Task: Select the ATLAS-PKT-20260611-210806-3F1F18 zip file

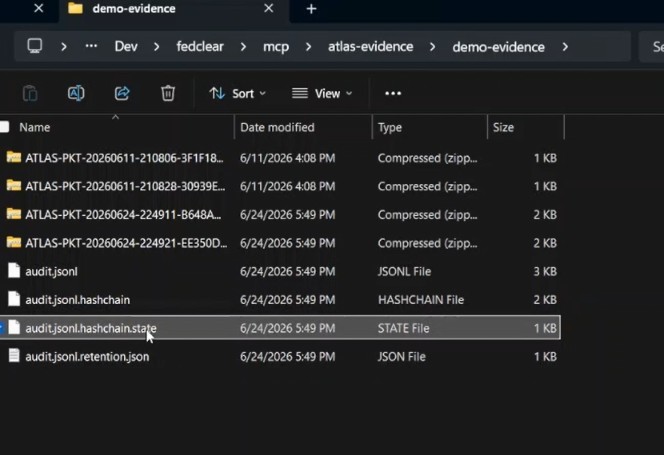Action: [279, 158]
